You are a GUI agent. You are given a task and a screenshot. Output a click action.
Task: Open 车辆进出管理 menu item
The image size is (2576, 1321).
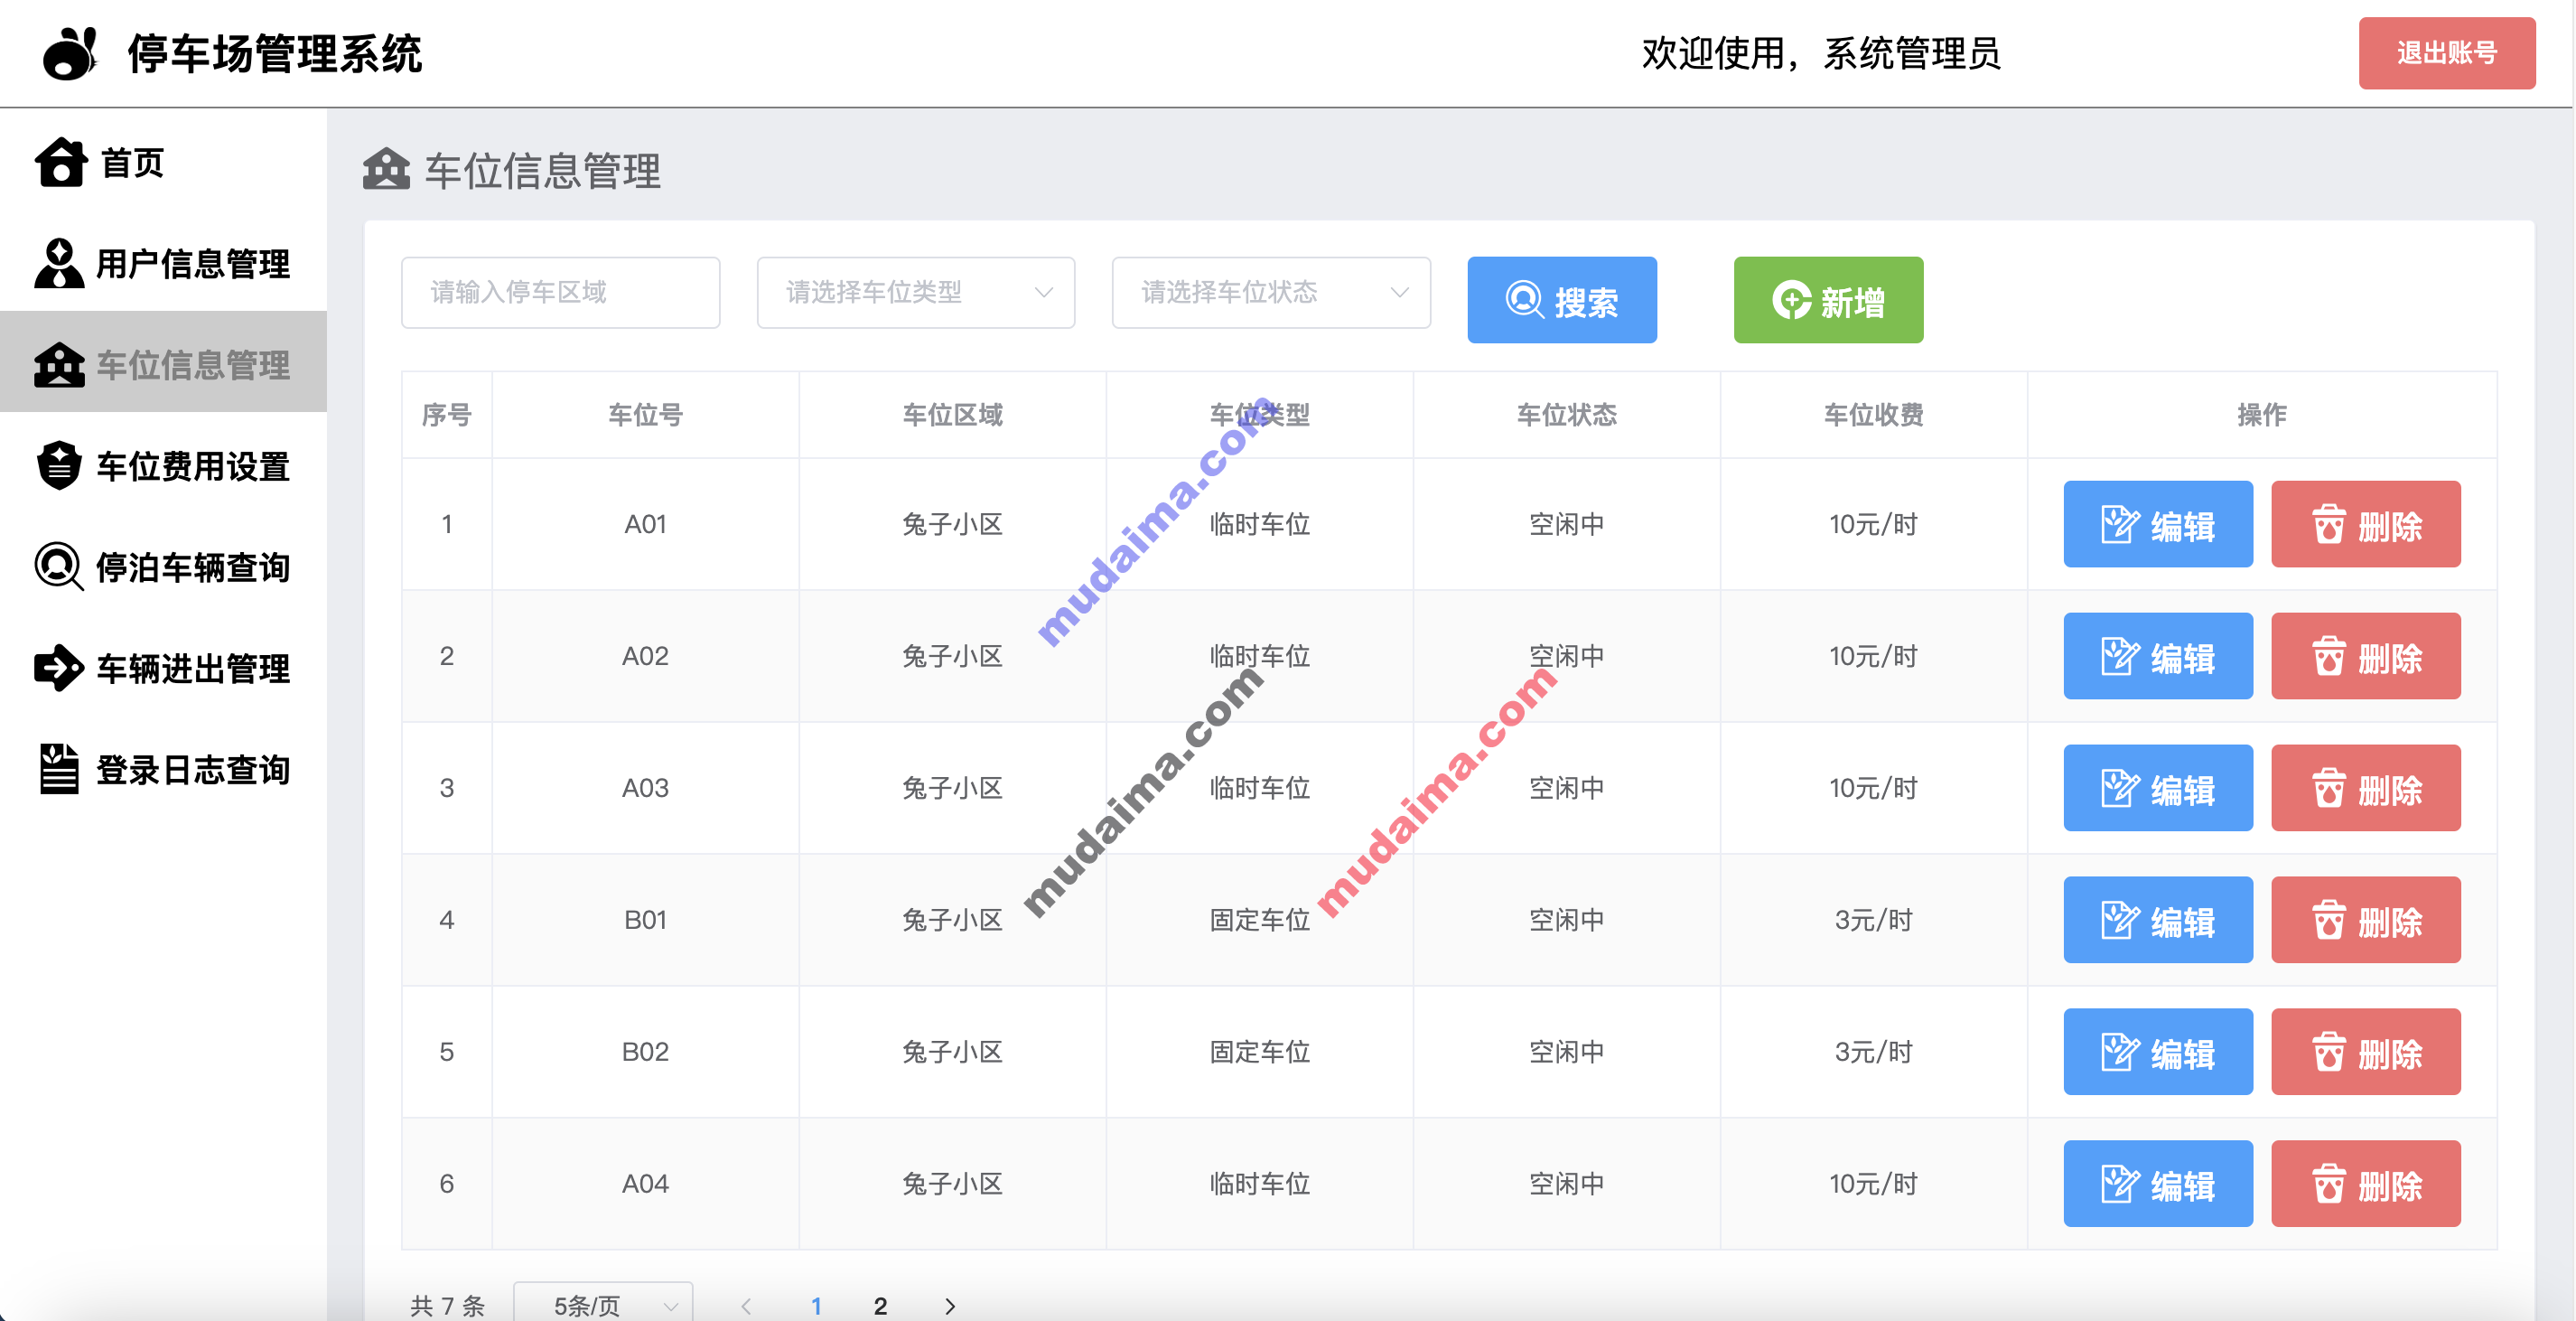(163, 667)
